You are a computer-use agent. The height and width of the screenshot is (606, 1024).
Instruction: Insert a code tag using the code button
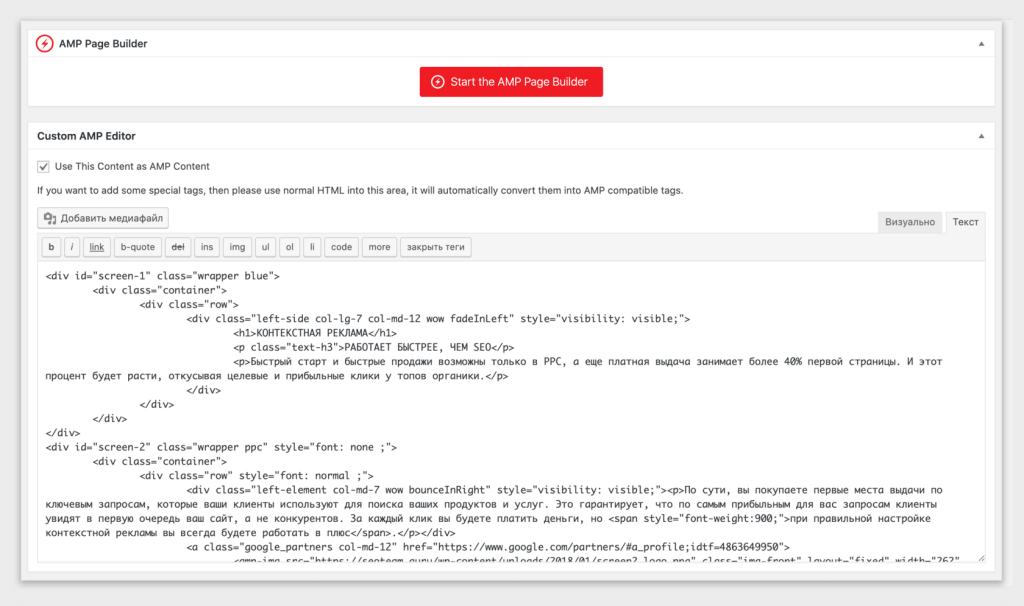[341, 247]
